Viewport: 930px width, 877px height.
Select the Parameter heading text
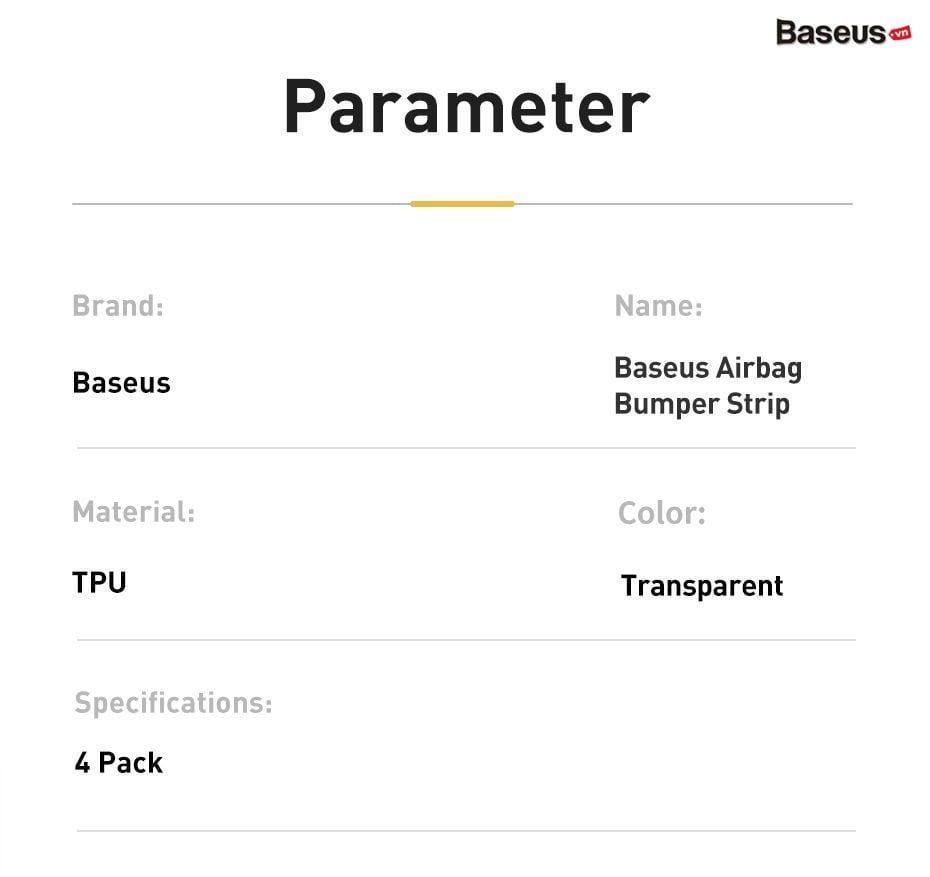click(467, 107)
